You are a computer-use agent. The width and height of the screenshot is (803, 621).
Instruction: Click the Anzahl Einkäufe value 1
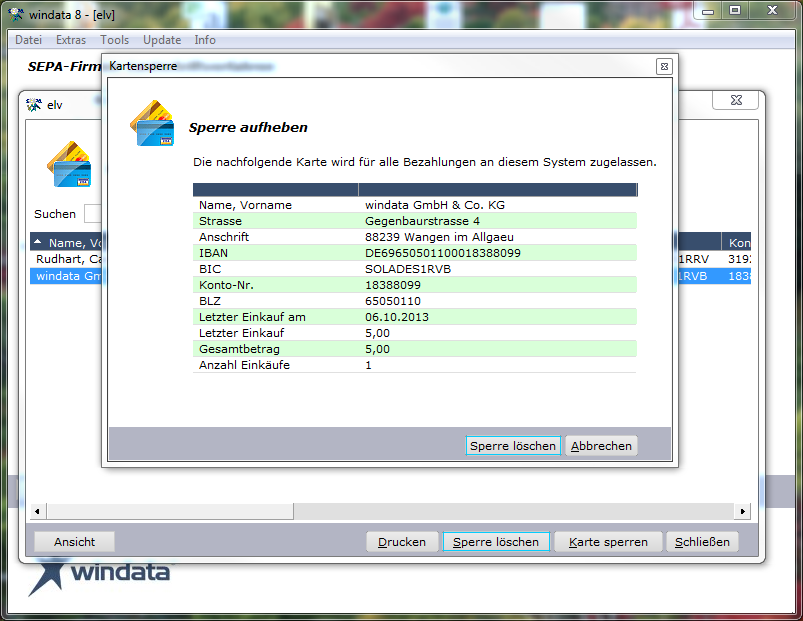(368, 365)
